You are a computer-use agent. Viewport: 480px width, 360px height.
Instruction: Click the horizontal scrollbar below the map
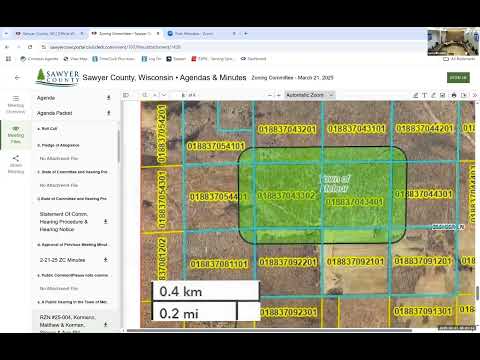[269, 331]
